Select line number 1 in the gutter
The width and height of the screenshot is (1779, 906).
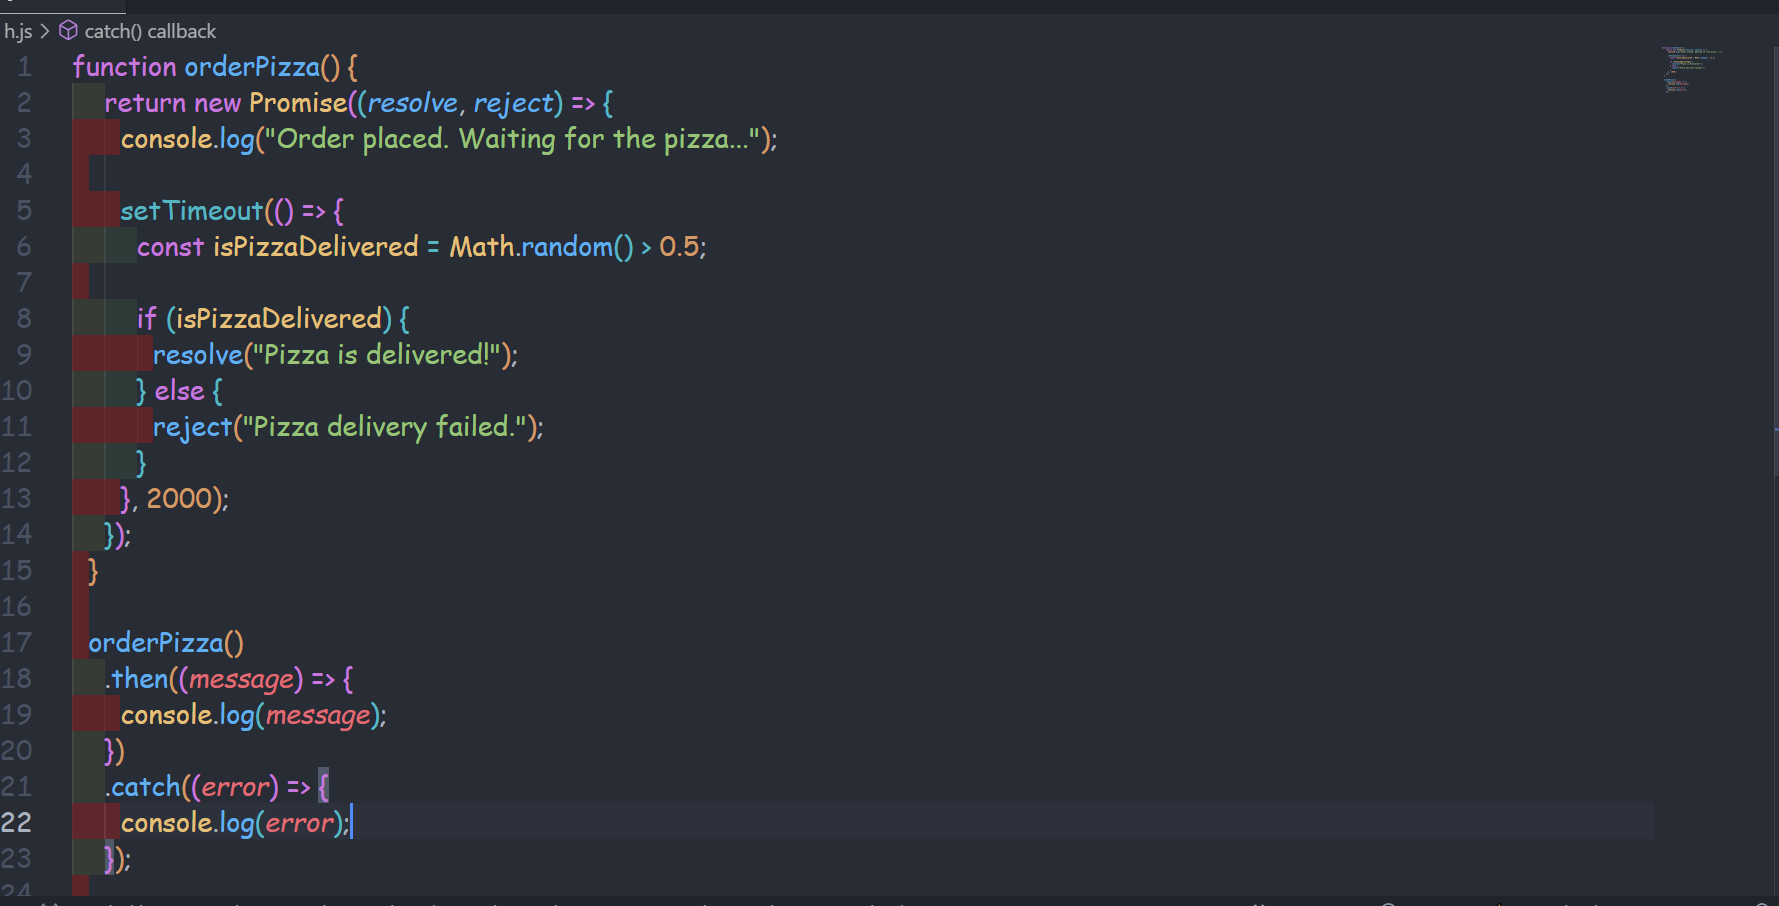[x=24, y=67]
